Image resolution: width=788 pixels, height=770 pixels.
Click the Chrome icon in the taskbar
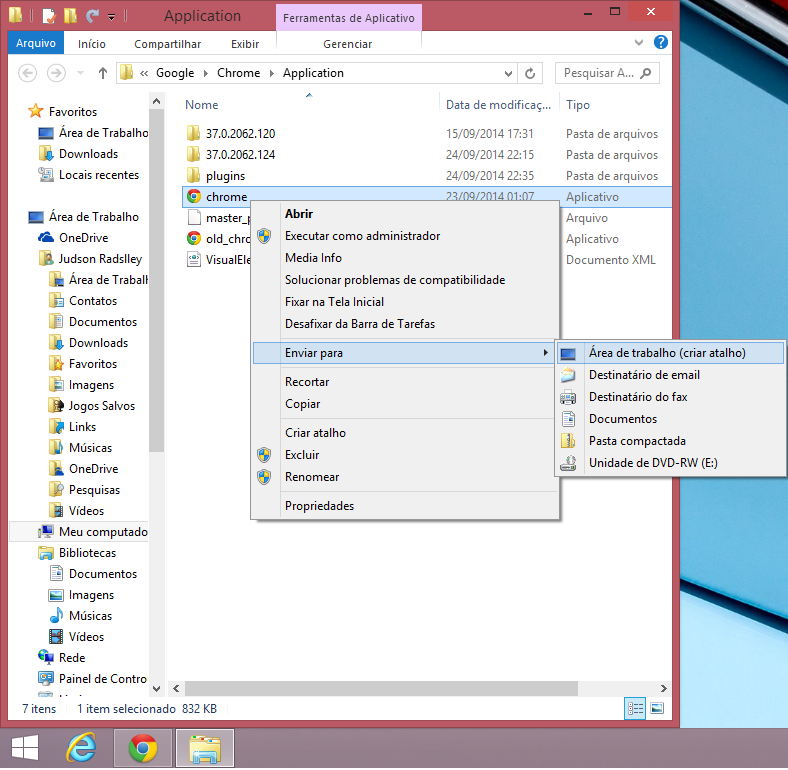[x=143, y=748]
